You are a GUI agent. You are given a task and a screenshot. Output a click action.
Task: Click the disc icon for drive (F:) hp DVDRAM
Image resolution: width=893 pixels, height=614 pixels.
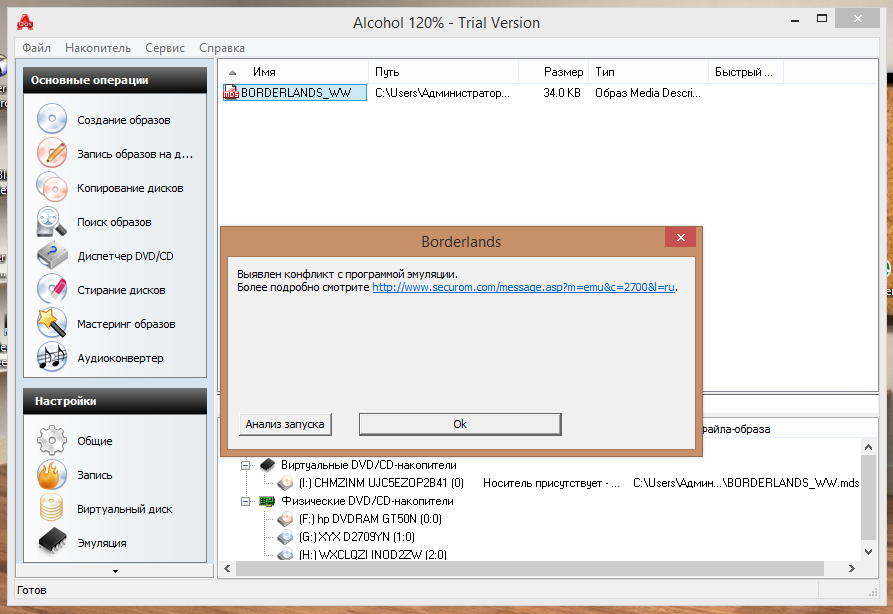pos(285,519)
